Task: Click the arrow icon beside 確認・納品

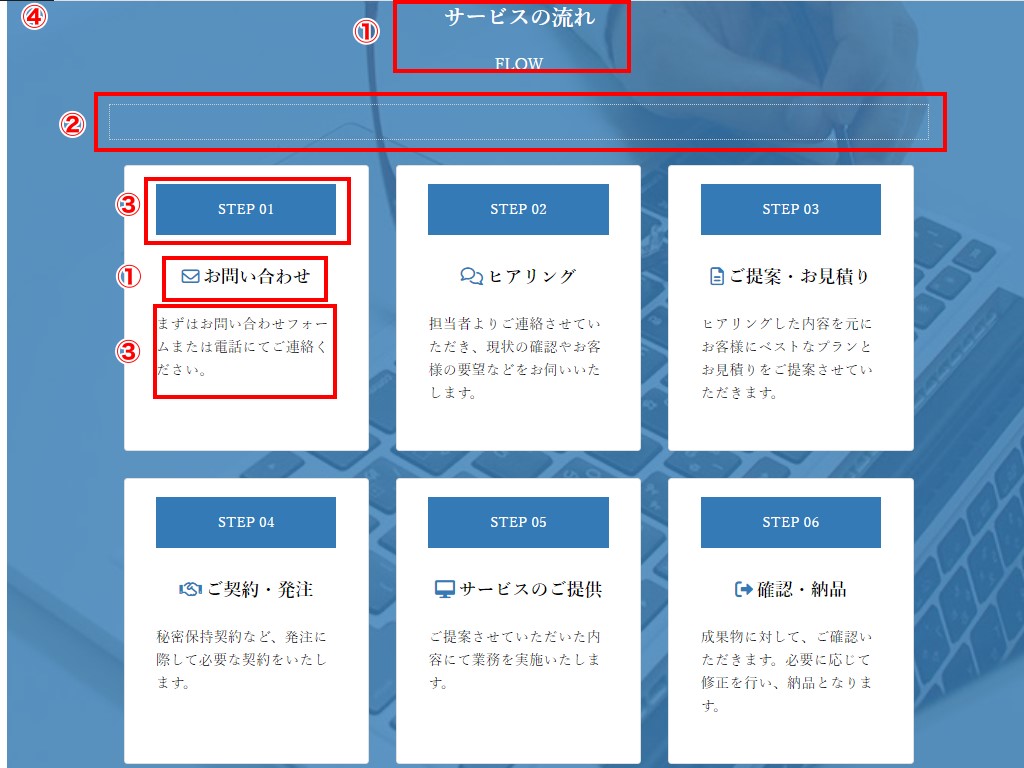Action: pyautogui.click(x=743, y=590)
